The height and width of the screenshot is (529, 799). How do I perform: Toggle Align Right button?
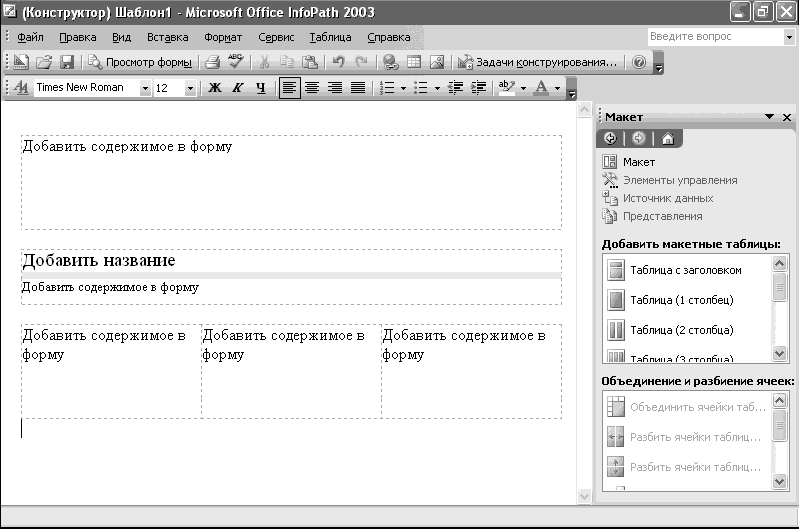click(335, 88)
